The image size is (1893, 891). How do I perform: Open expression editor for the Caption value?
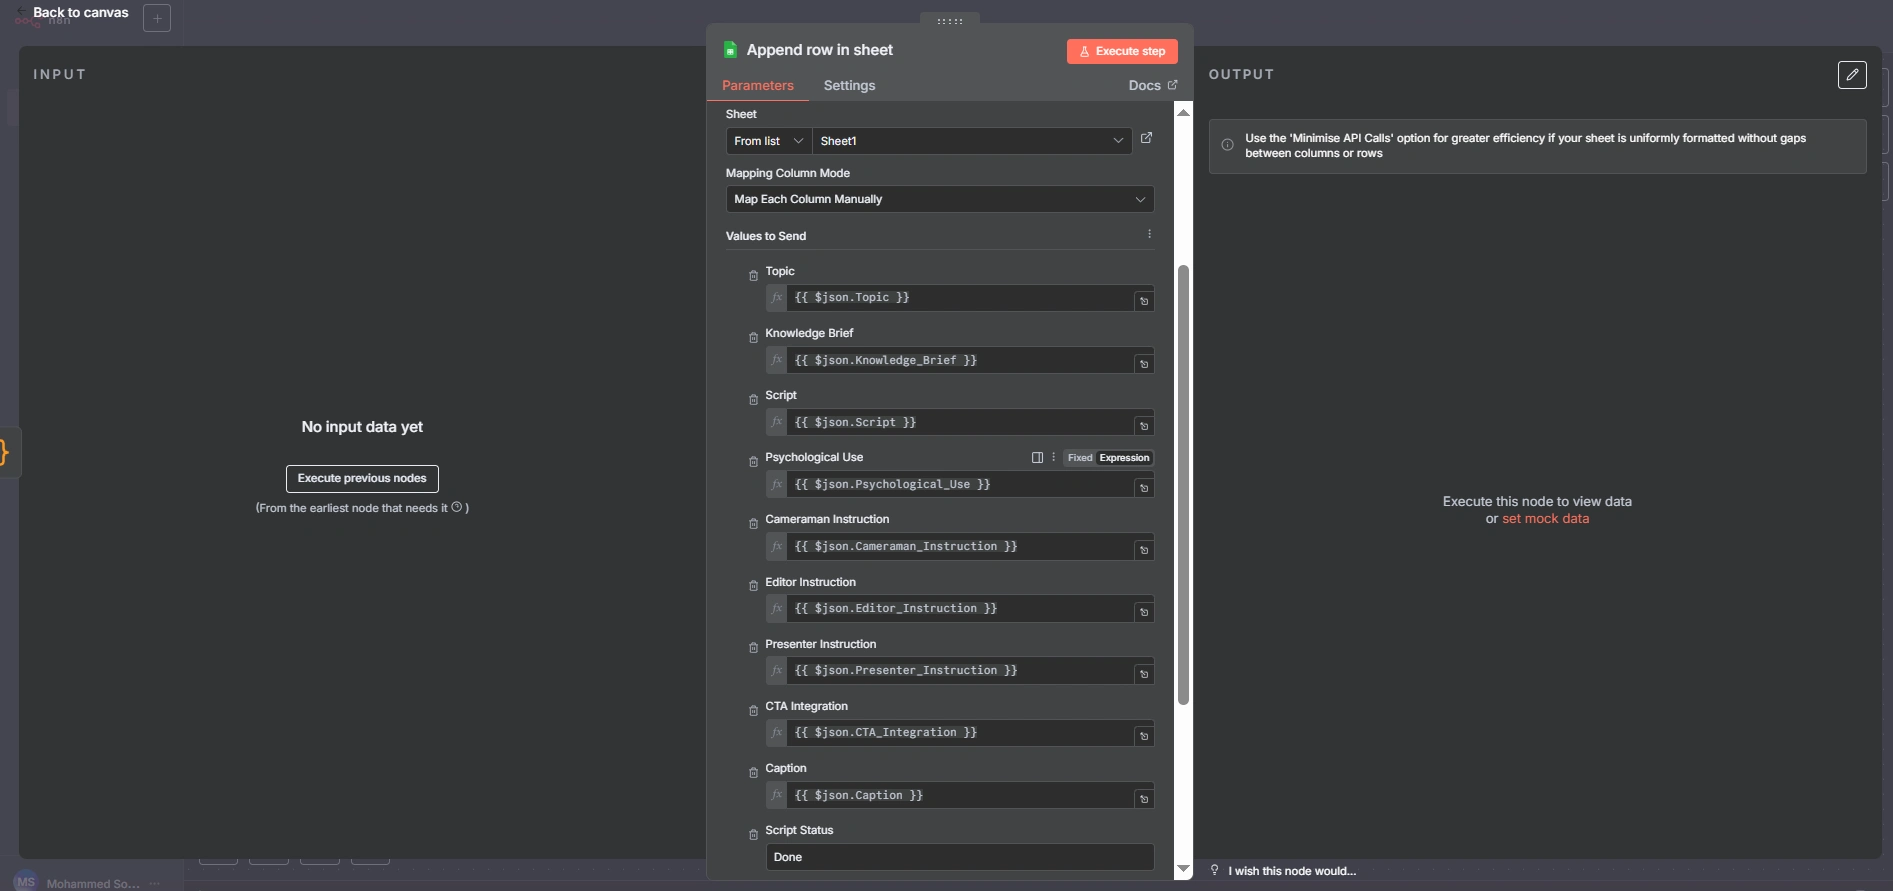point(1144,798)
